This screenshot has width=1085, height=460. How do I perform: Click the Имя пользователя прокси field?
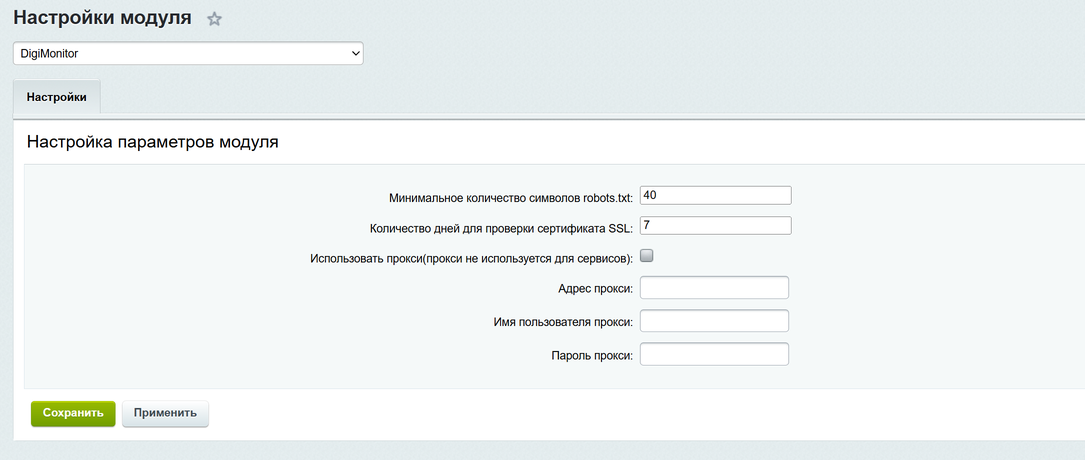pyautogui.click(x=714, y=321)
